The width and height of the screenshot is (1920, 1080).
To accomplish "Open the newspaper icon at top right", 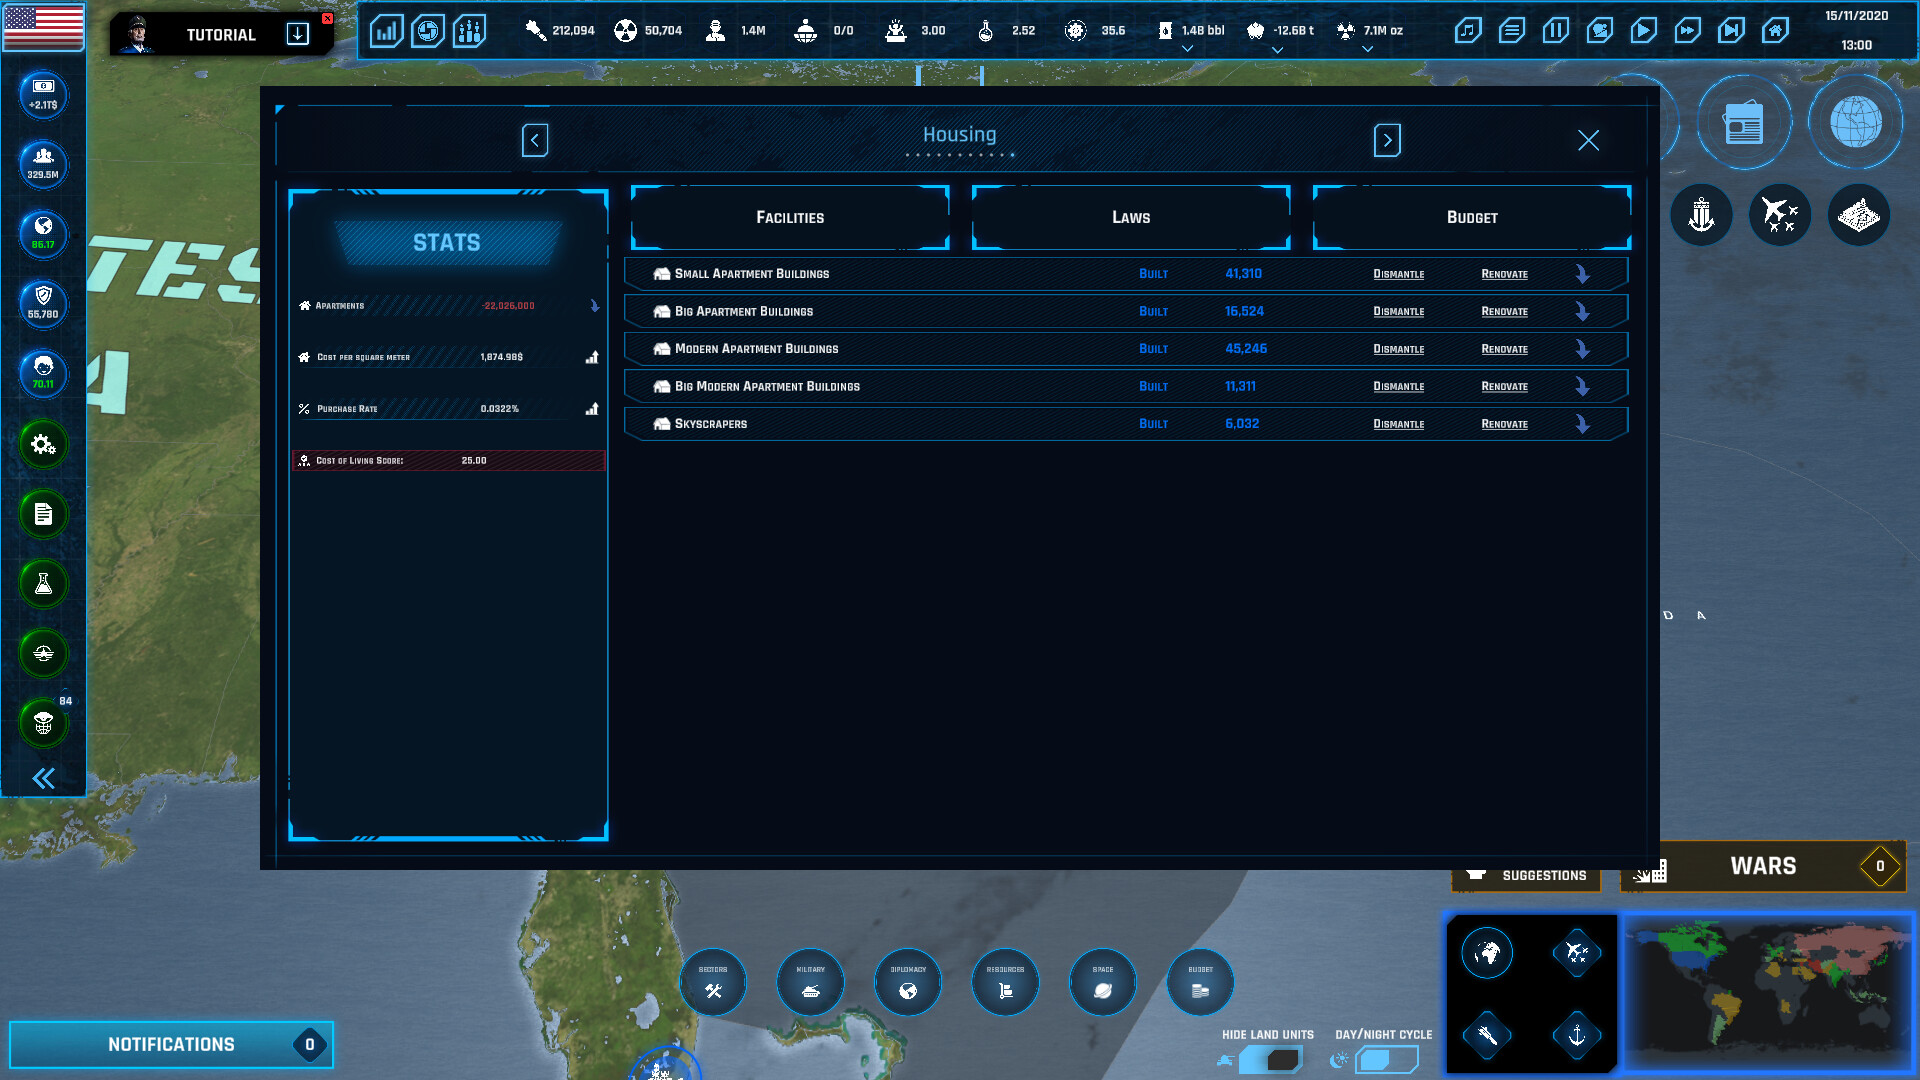I will pos(1744,124).
